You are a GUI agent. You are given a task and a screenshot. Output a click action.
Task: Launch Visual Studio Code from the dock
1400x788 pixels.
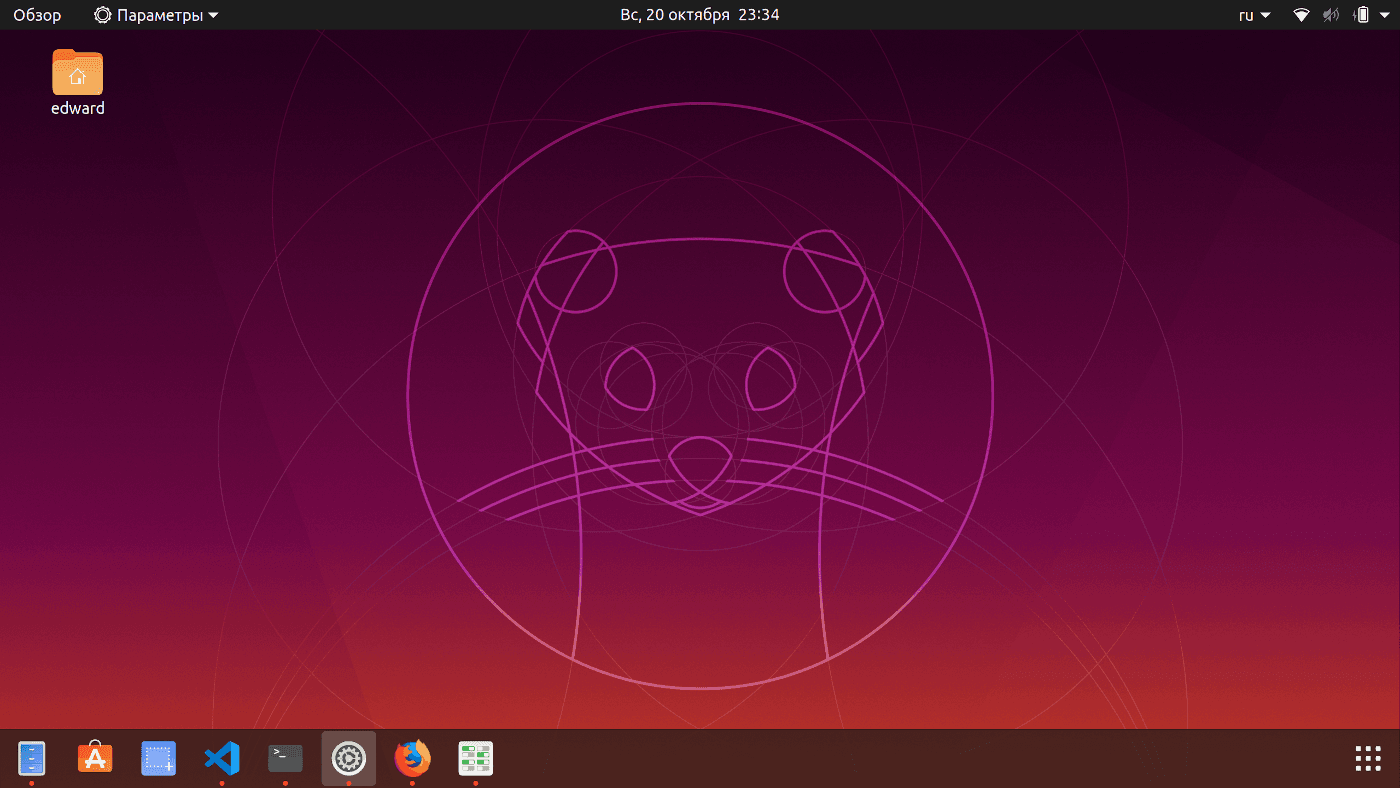pos(222,759)
